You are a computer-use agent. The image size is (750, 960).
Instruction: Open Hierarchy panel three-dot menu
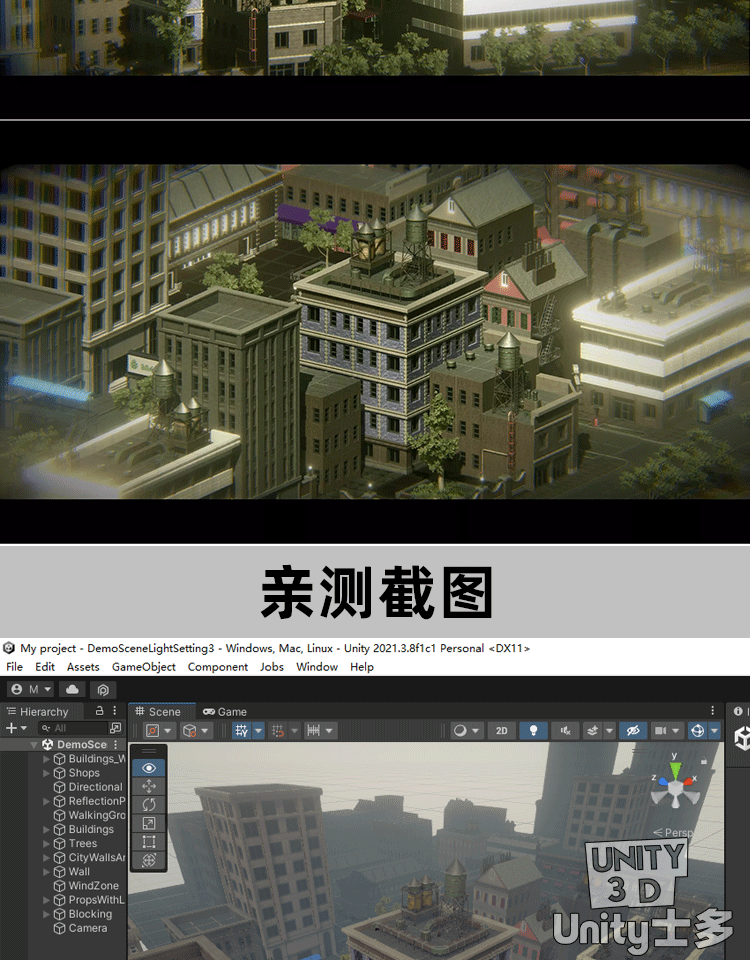[x=114, y=711]
